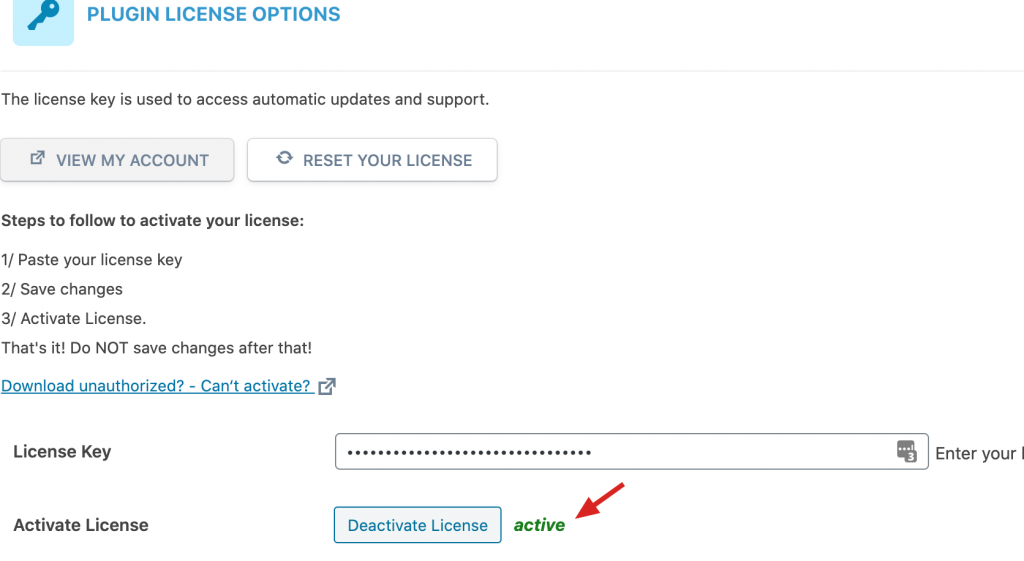Click the "Do NOT save changes" warning line

point(156,348)
